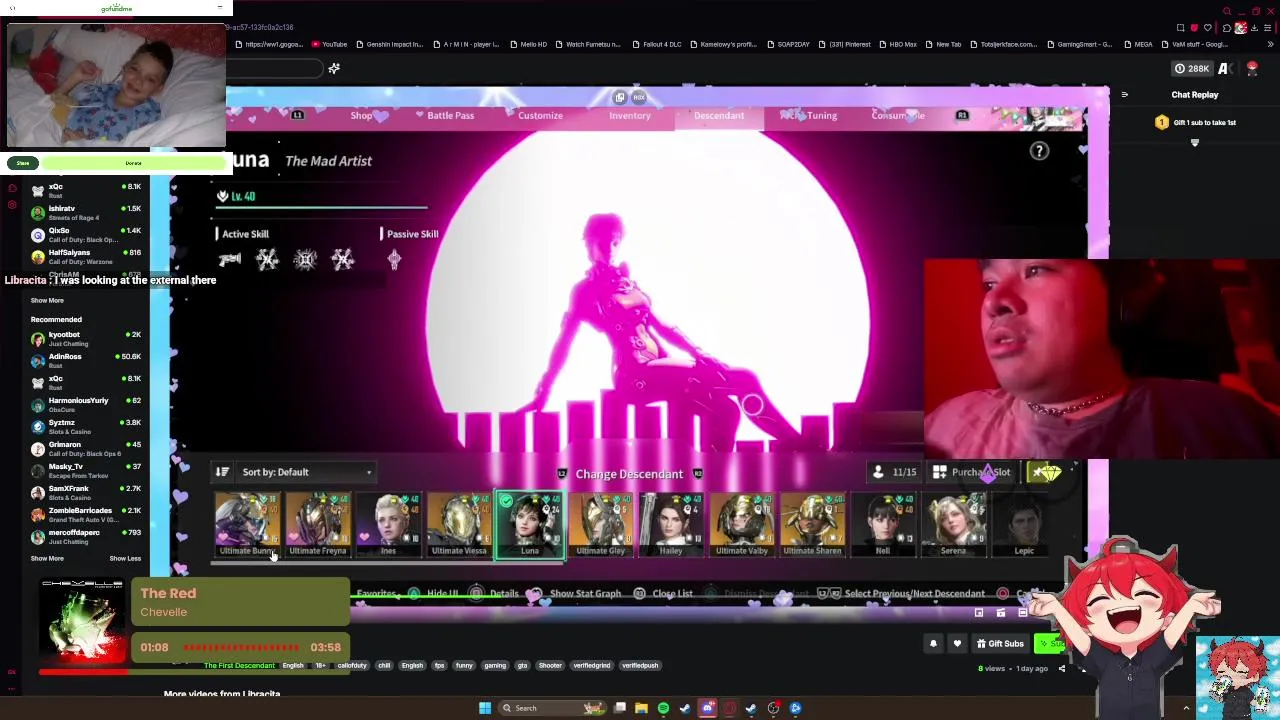Open kyootbot recommended channel
The height and width of the screenshot is (720, 1280).
(87, 338)
